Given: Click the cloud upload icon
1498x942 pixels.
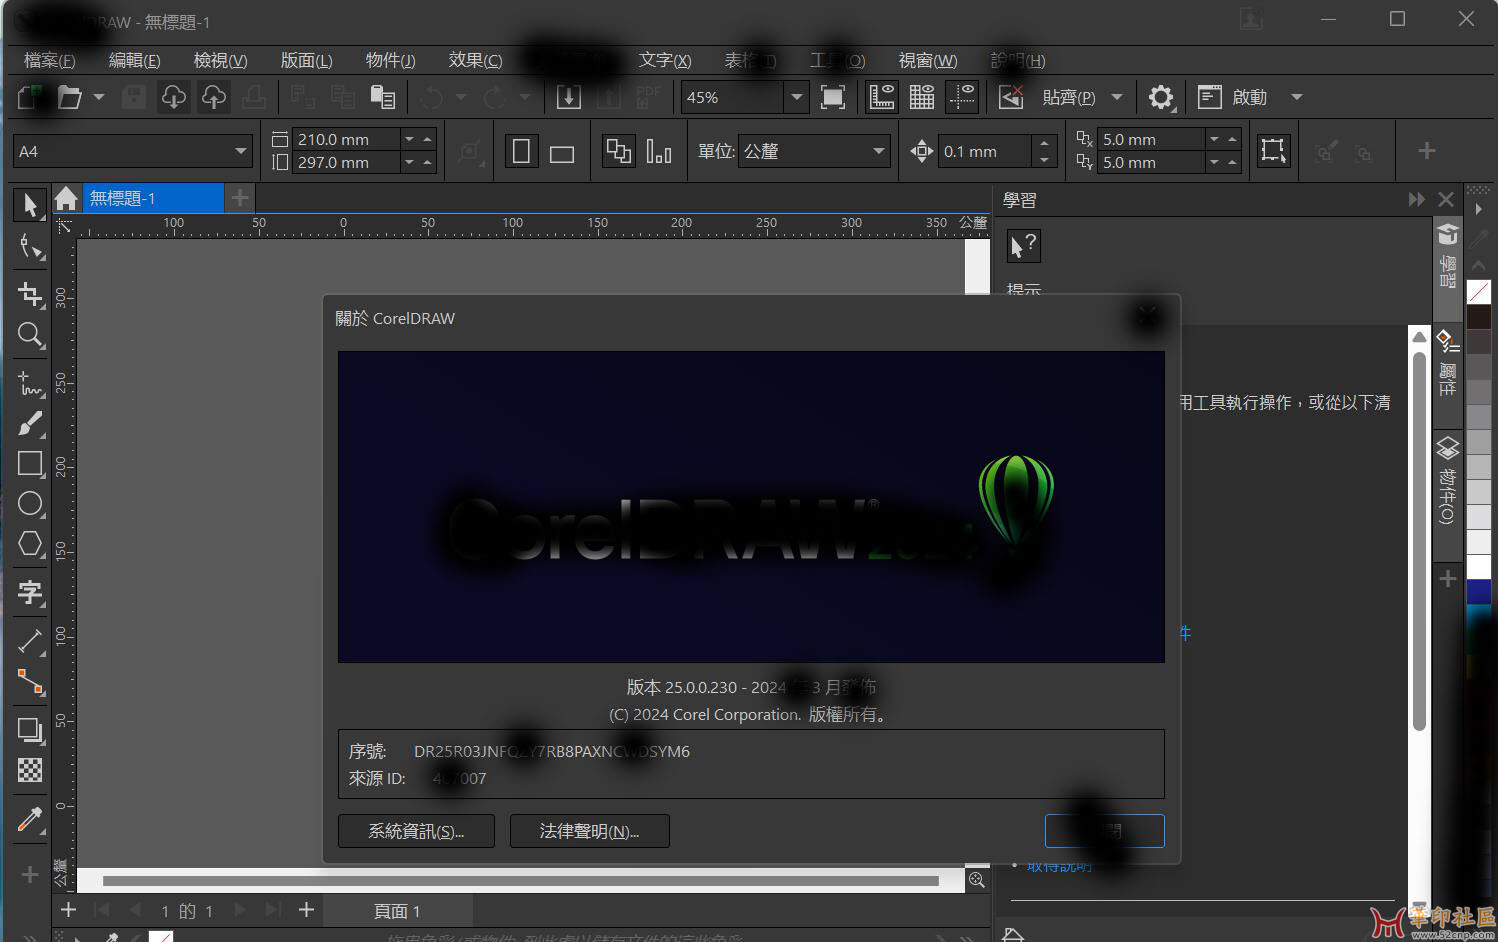Looking at the screenshot, I should click(x=214, y=97).
